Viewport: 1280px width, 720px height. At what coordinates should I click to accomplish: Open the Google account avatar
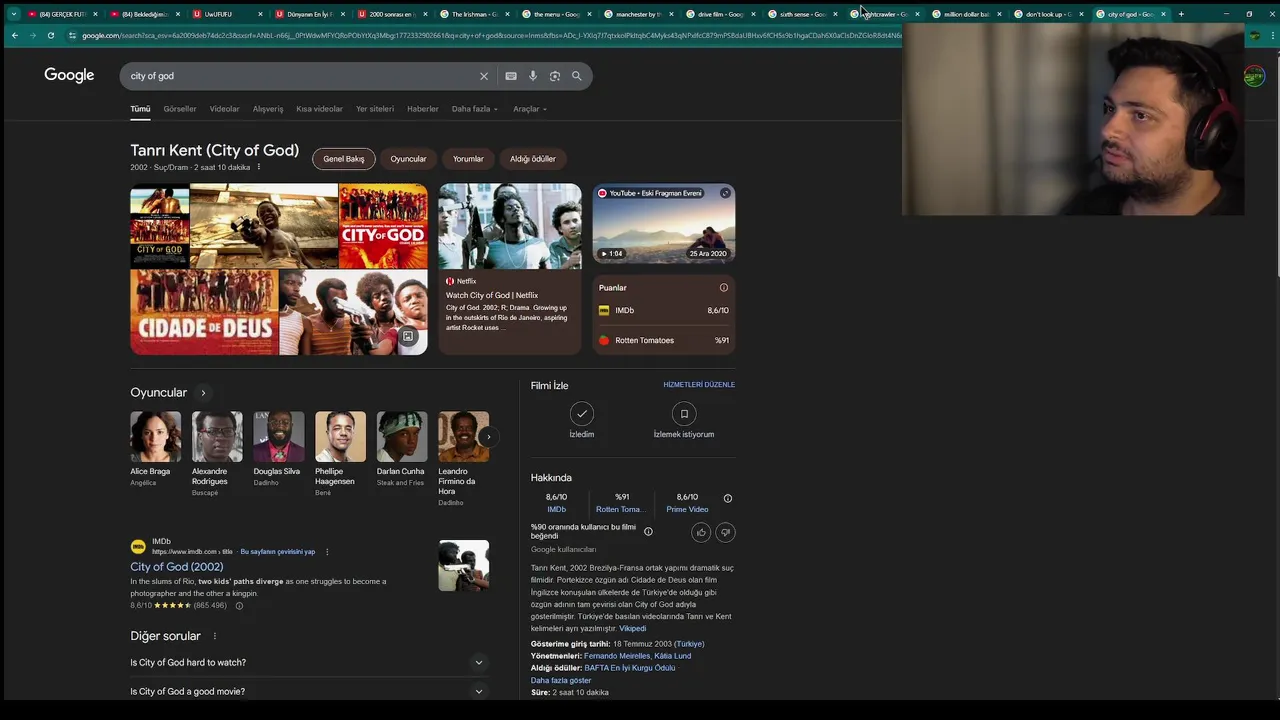pos(1254,76)
